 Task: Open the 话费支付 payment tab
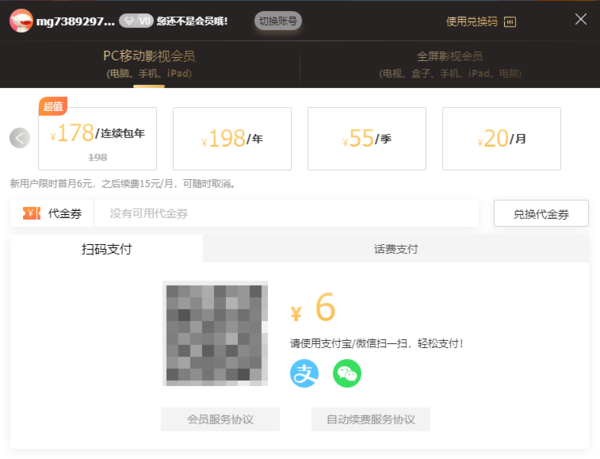[395, 249]
